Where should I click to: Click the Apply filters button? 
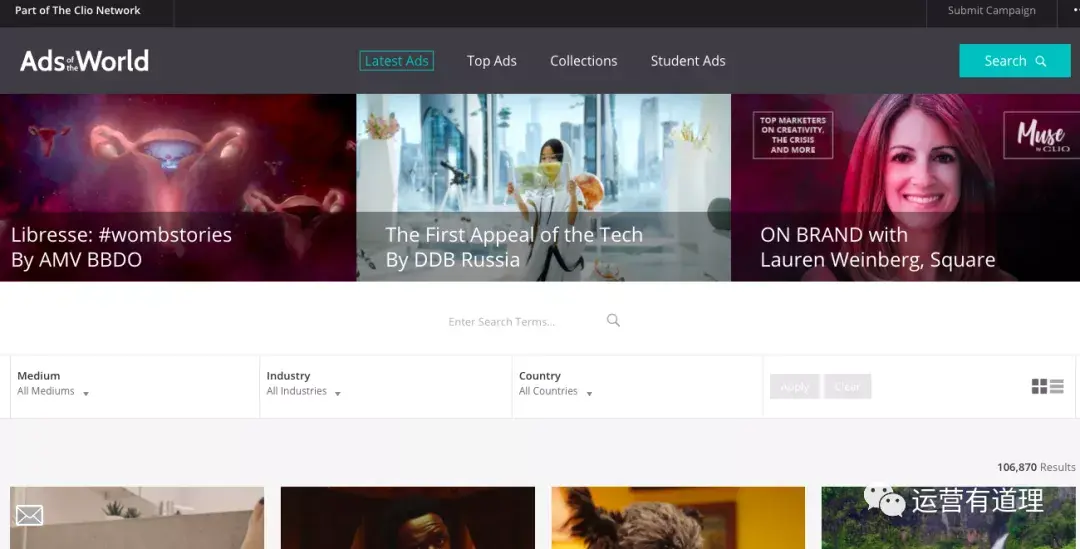pos(794,386)
